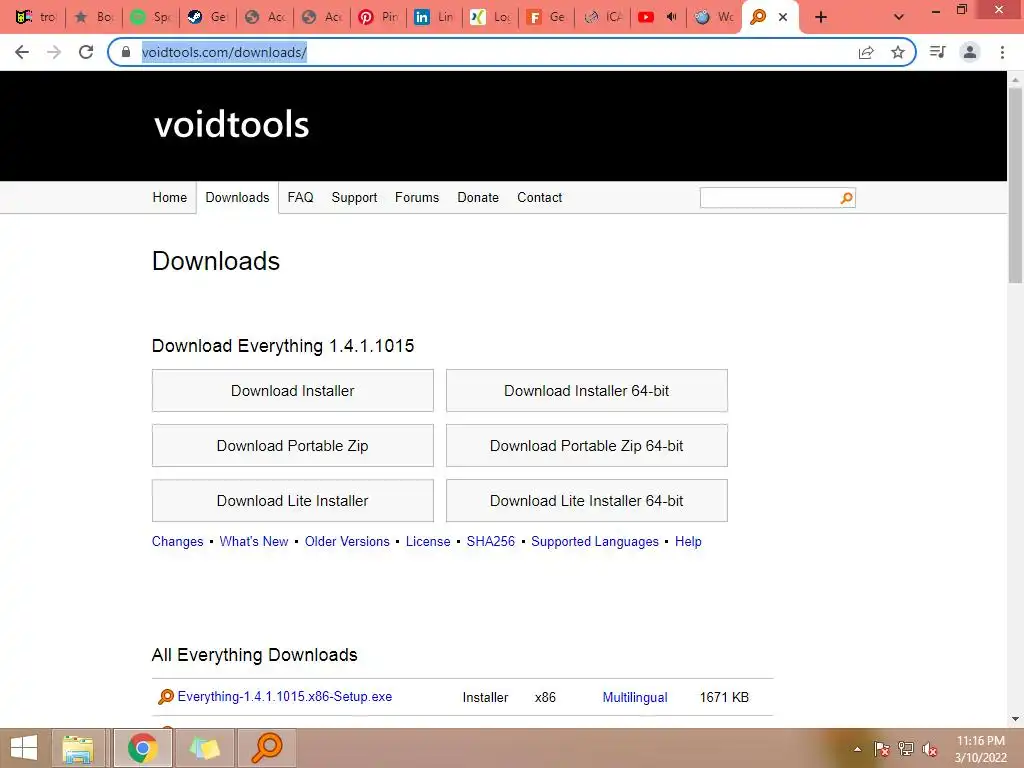Close the active voidtools tab
The width and height of the screenshot is (1024, 768).
point(782,17)
